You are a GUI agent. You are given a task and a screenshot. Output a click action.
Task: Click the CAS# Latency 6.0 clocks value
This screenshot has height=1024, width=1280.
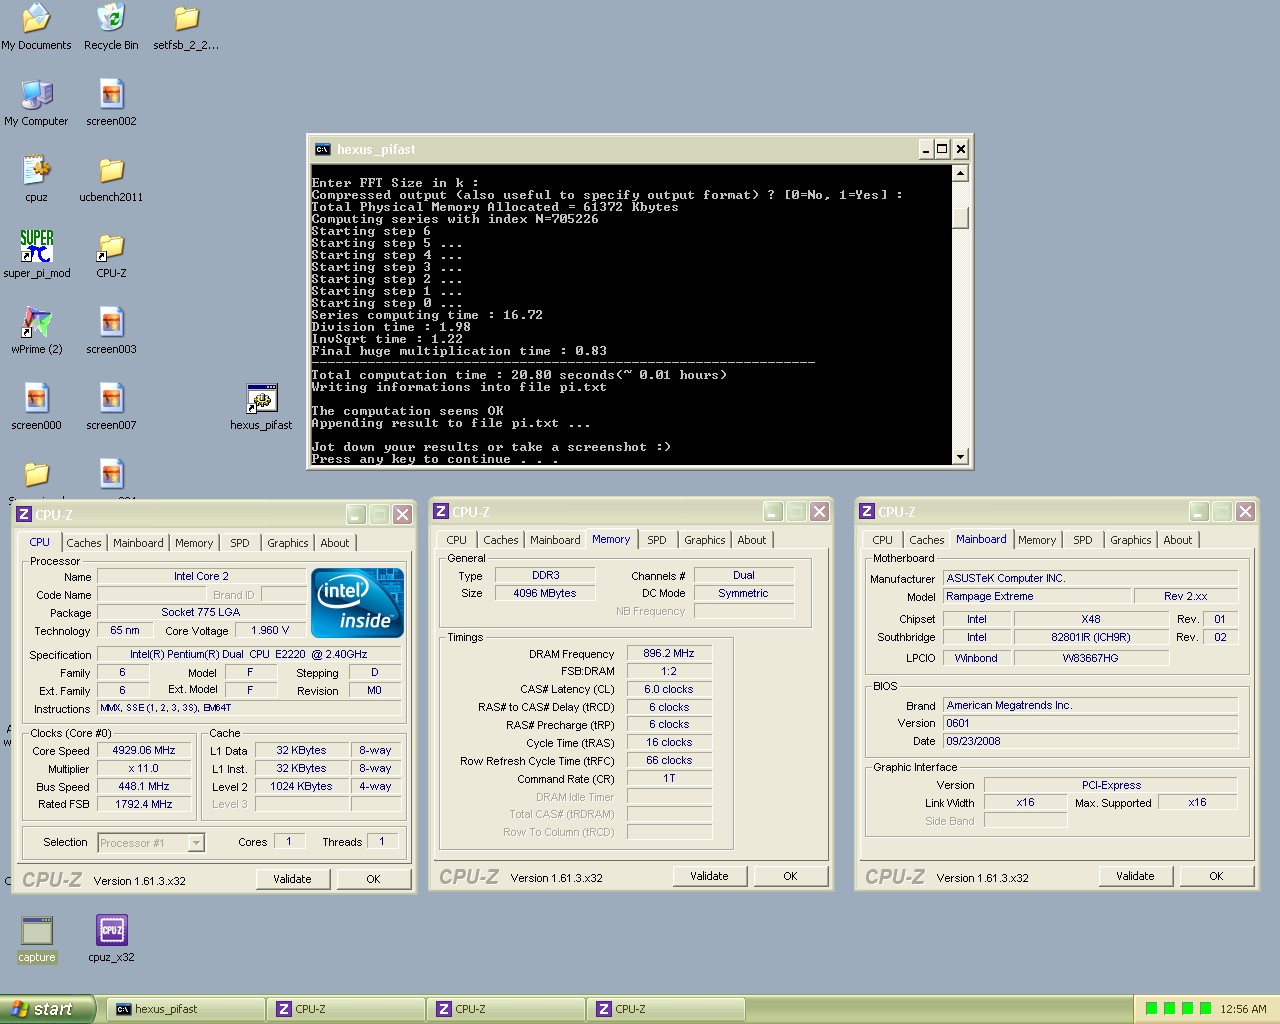[x=669, y=689]
